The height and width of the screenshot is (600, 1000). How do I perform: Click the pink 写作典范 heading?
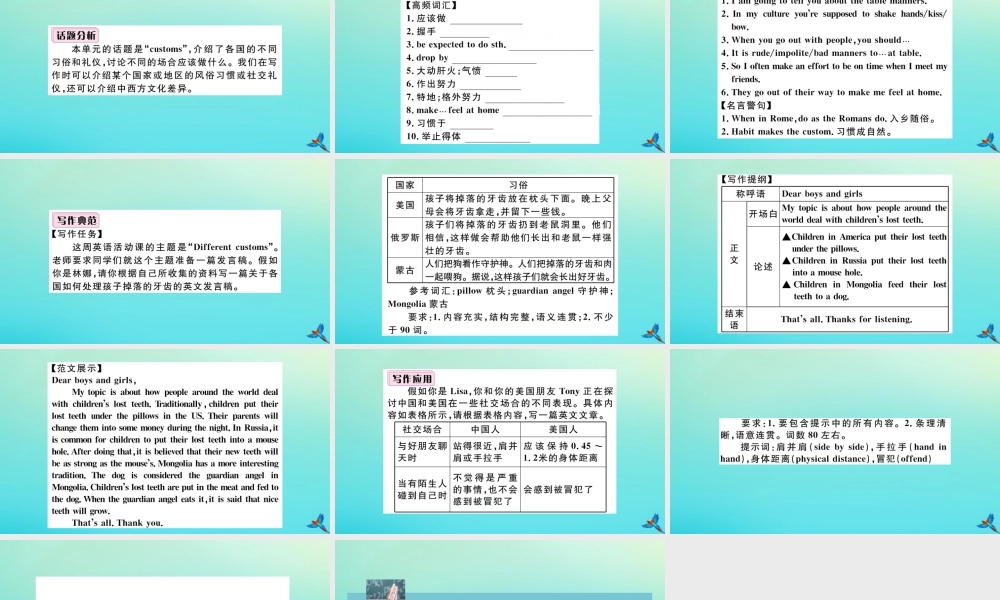pyautogui.click(x=76, y=220)
